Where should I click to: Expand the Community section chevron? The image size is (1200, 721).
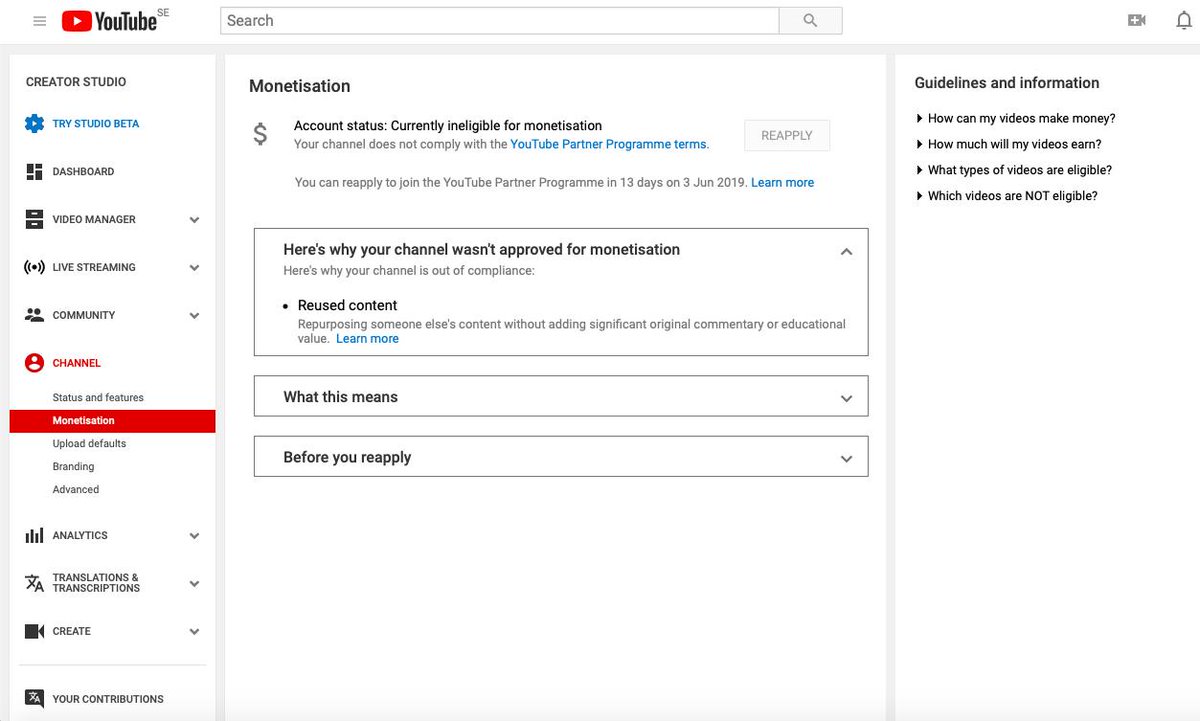194,316
